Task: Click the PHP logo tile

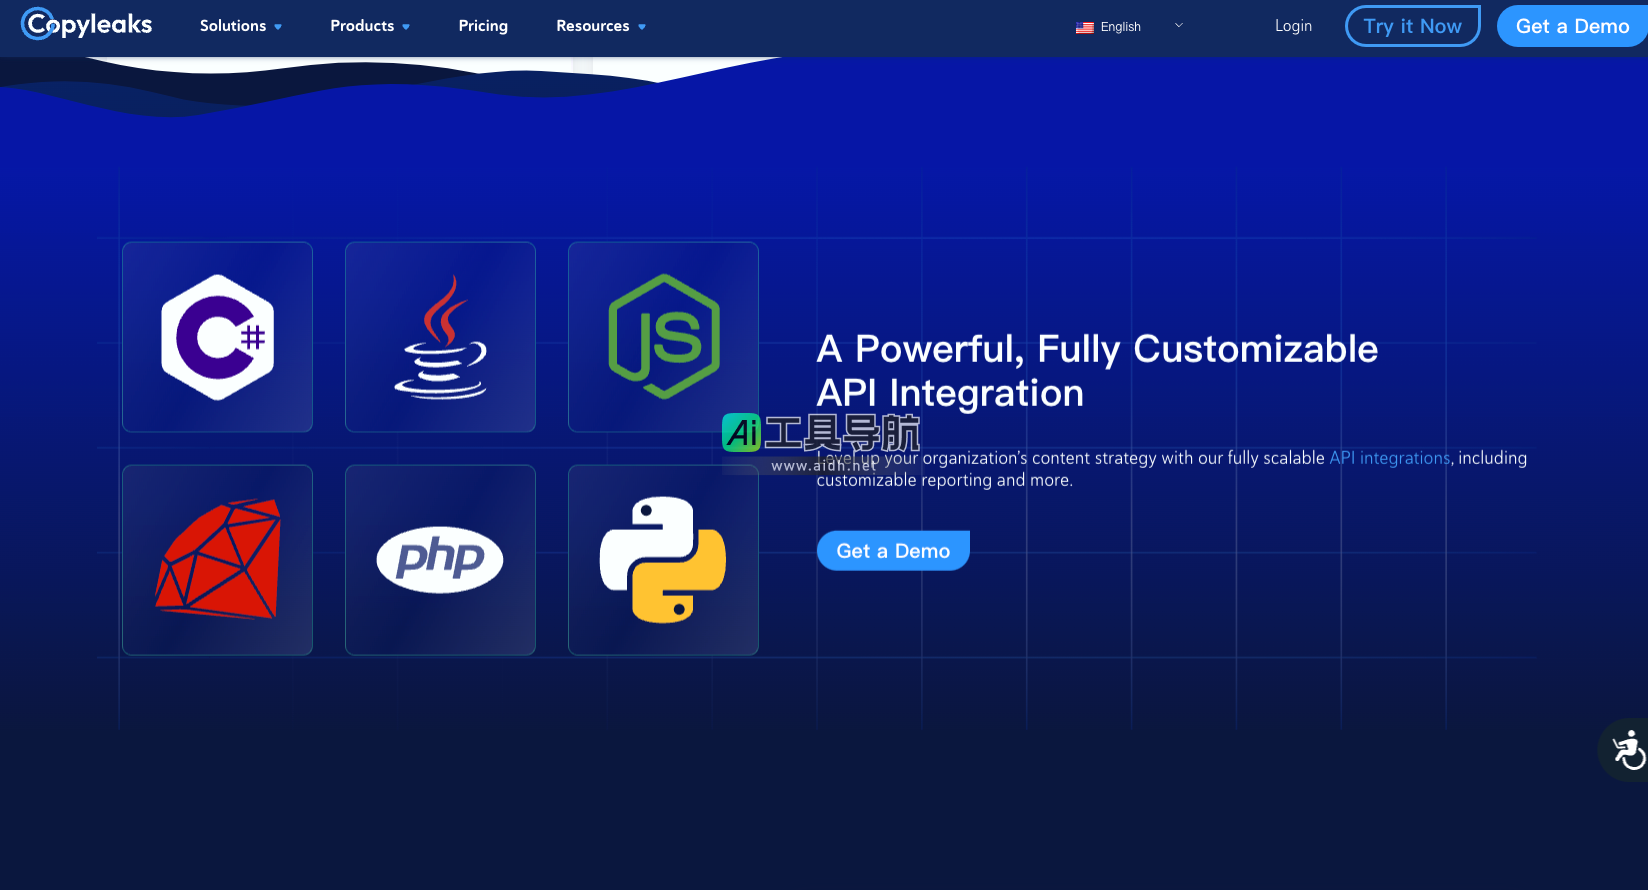Action: click(x=440, y=560)
